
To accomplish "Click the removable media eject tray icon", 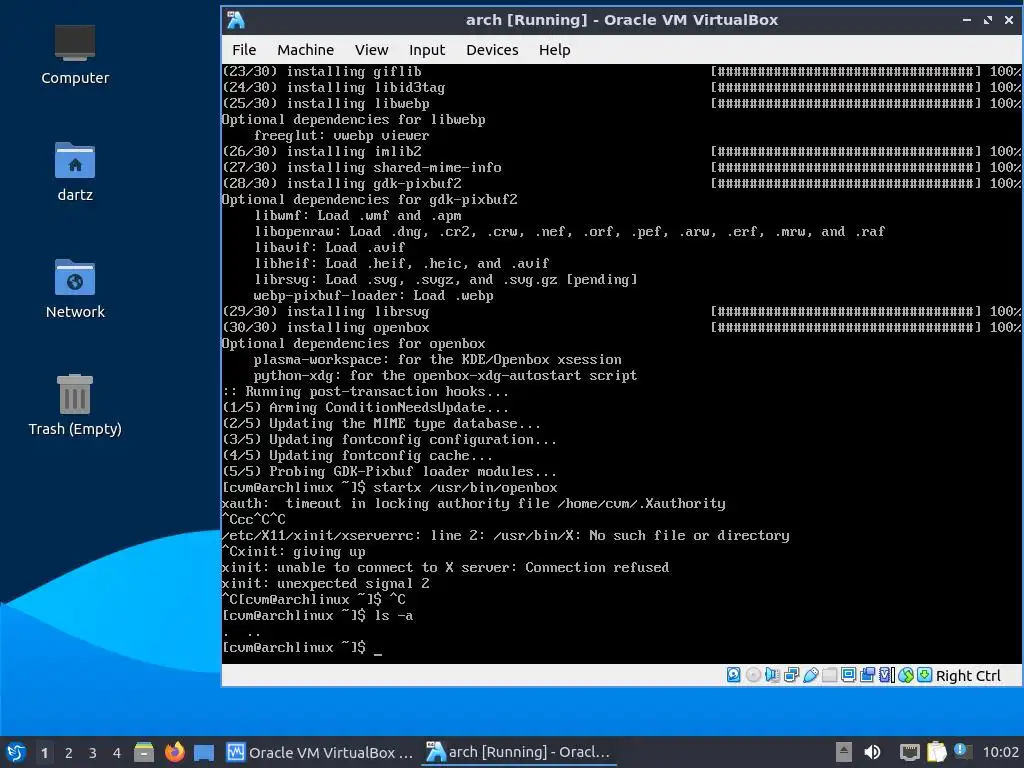I will click(x=844, y=752).
